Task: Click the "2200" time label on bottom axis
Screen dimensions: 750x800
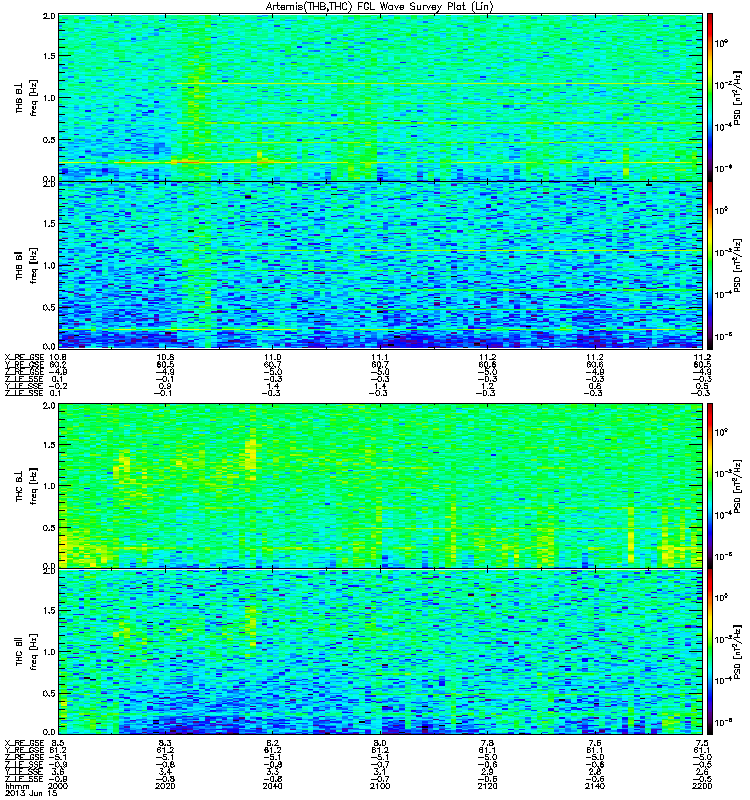Action: click(702, 786)
